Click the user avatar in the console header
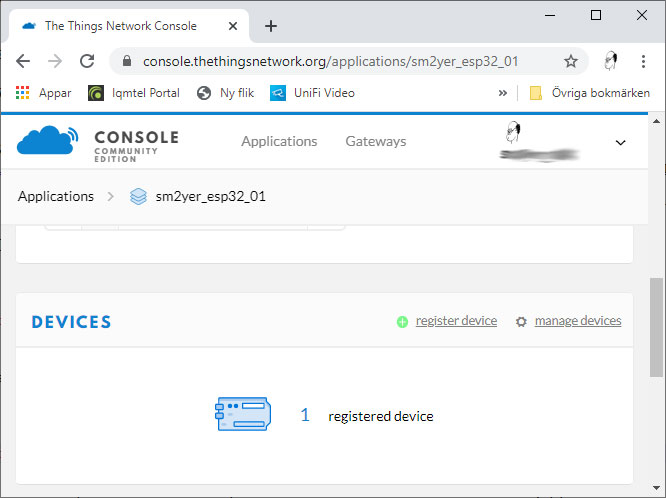This screenshot has width=666, height=498. click(513, 132)
